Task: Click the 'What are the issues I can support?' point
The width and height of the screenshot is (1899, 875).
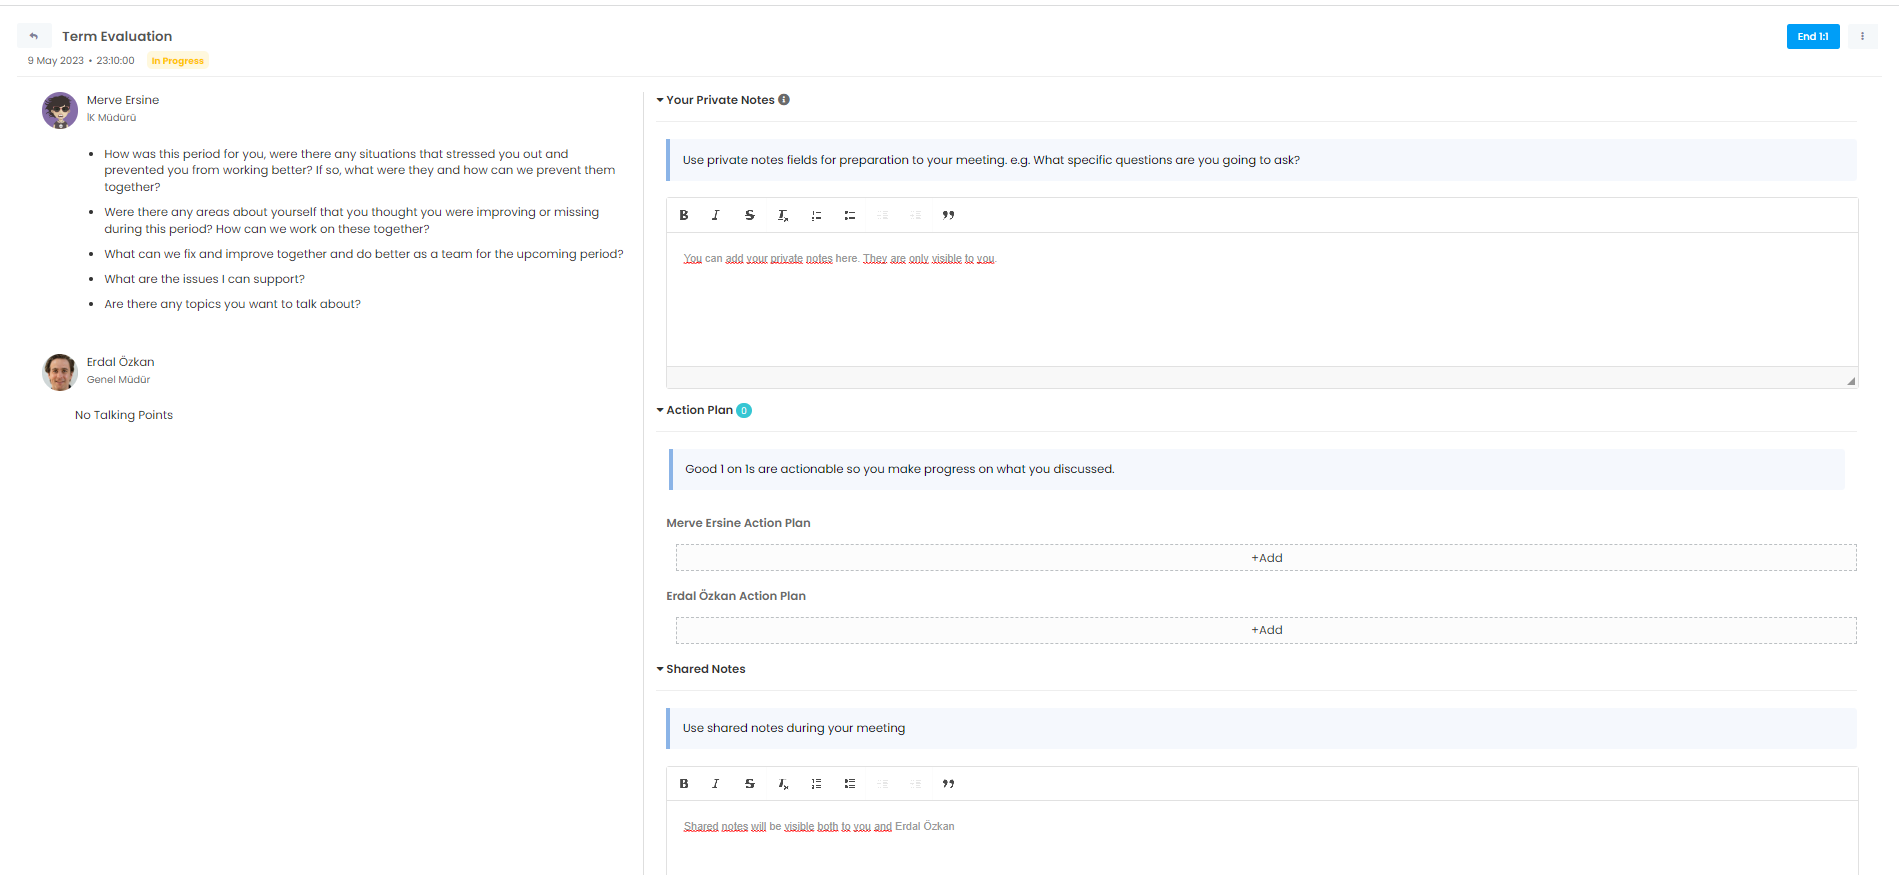Action: [x=205, y=279]
